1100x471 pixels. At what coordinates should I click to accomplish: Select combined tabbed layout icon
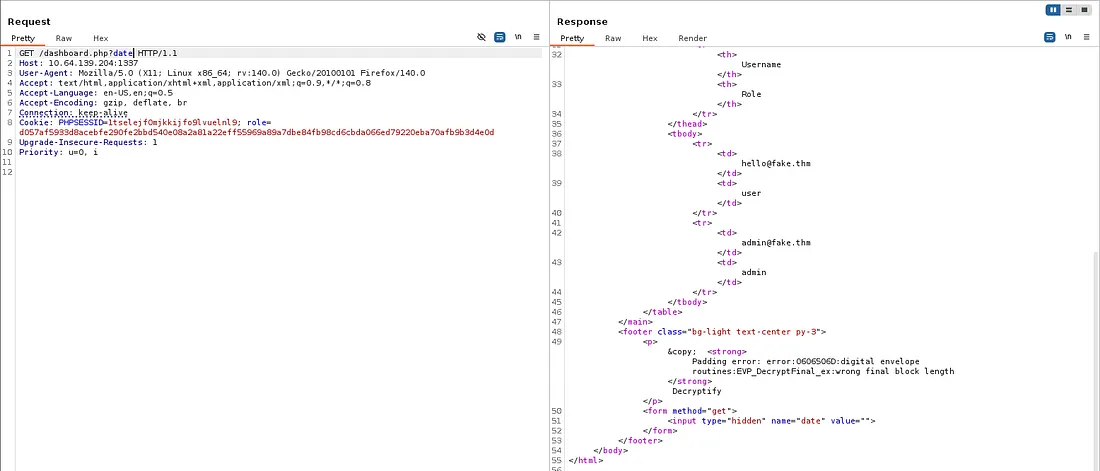click(1084, 10)
